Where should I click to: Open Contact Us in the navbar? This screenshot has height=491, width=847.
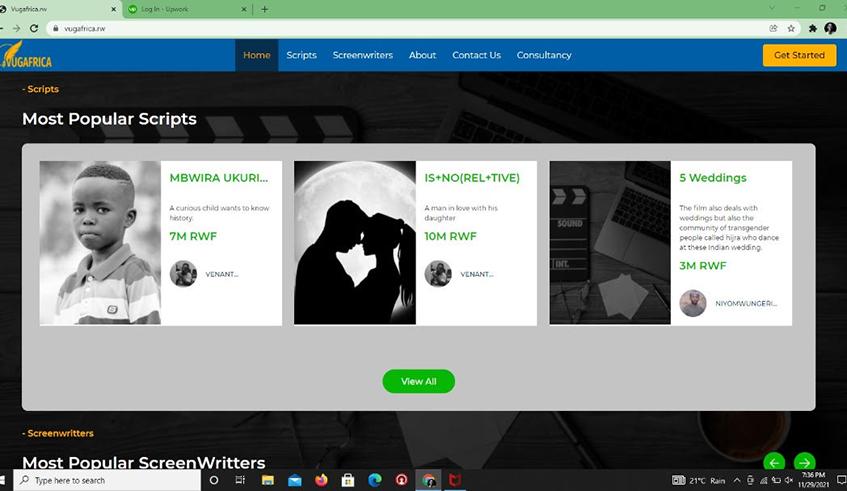[476, 55]
